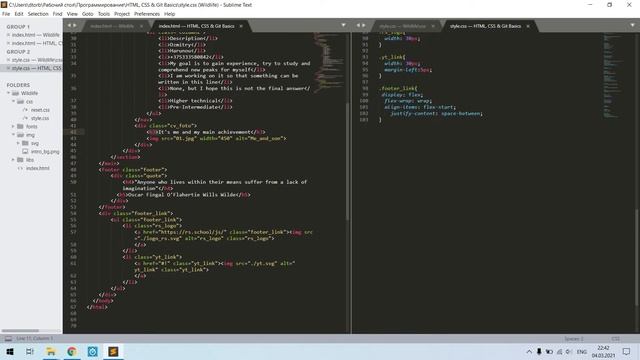Screen dimensions: 640x360
Task: Open intro_bg.png image file
Action: coord(45,151)
